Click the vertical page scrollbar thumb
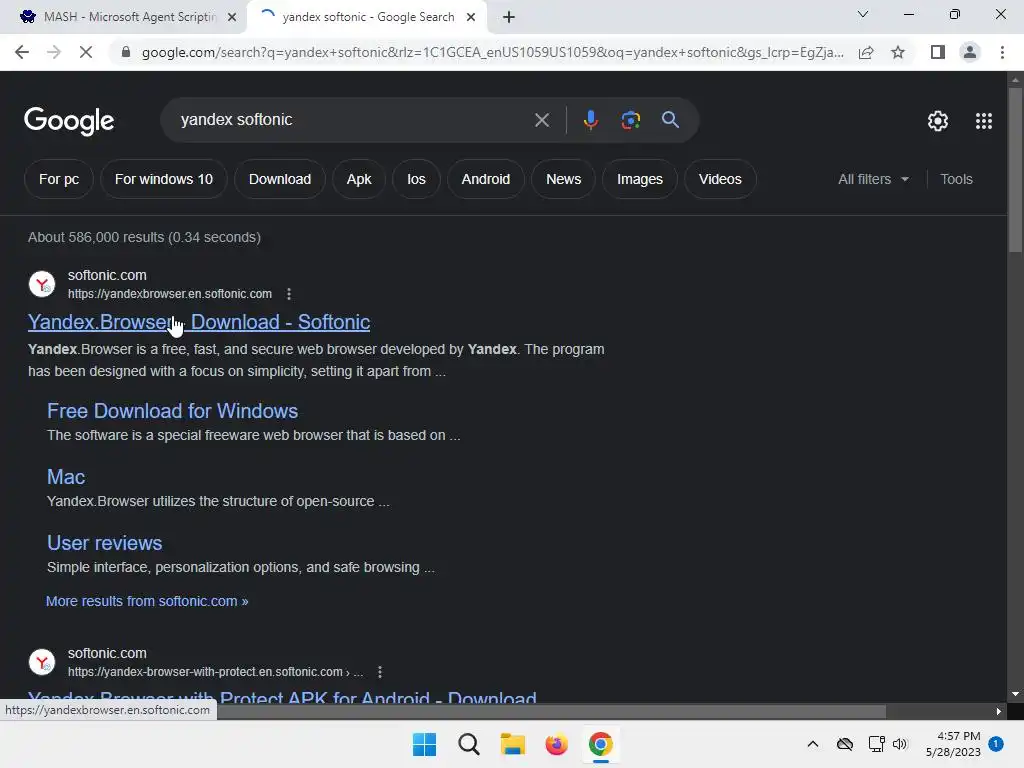 (1015, 168)
